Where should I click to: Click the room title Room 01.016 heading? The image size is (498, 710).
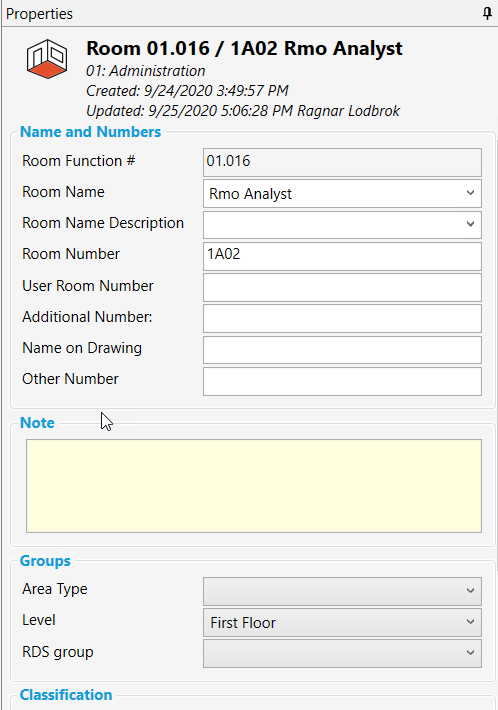pos(244,48)
